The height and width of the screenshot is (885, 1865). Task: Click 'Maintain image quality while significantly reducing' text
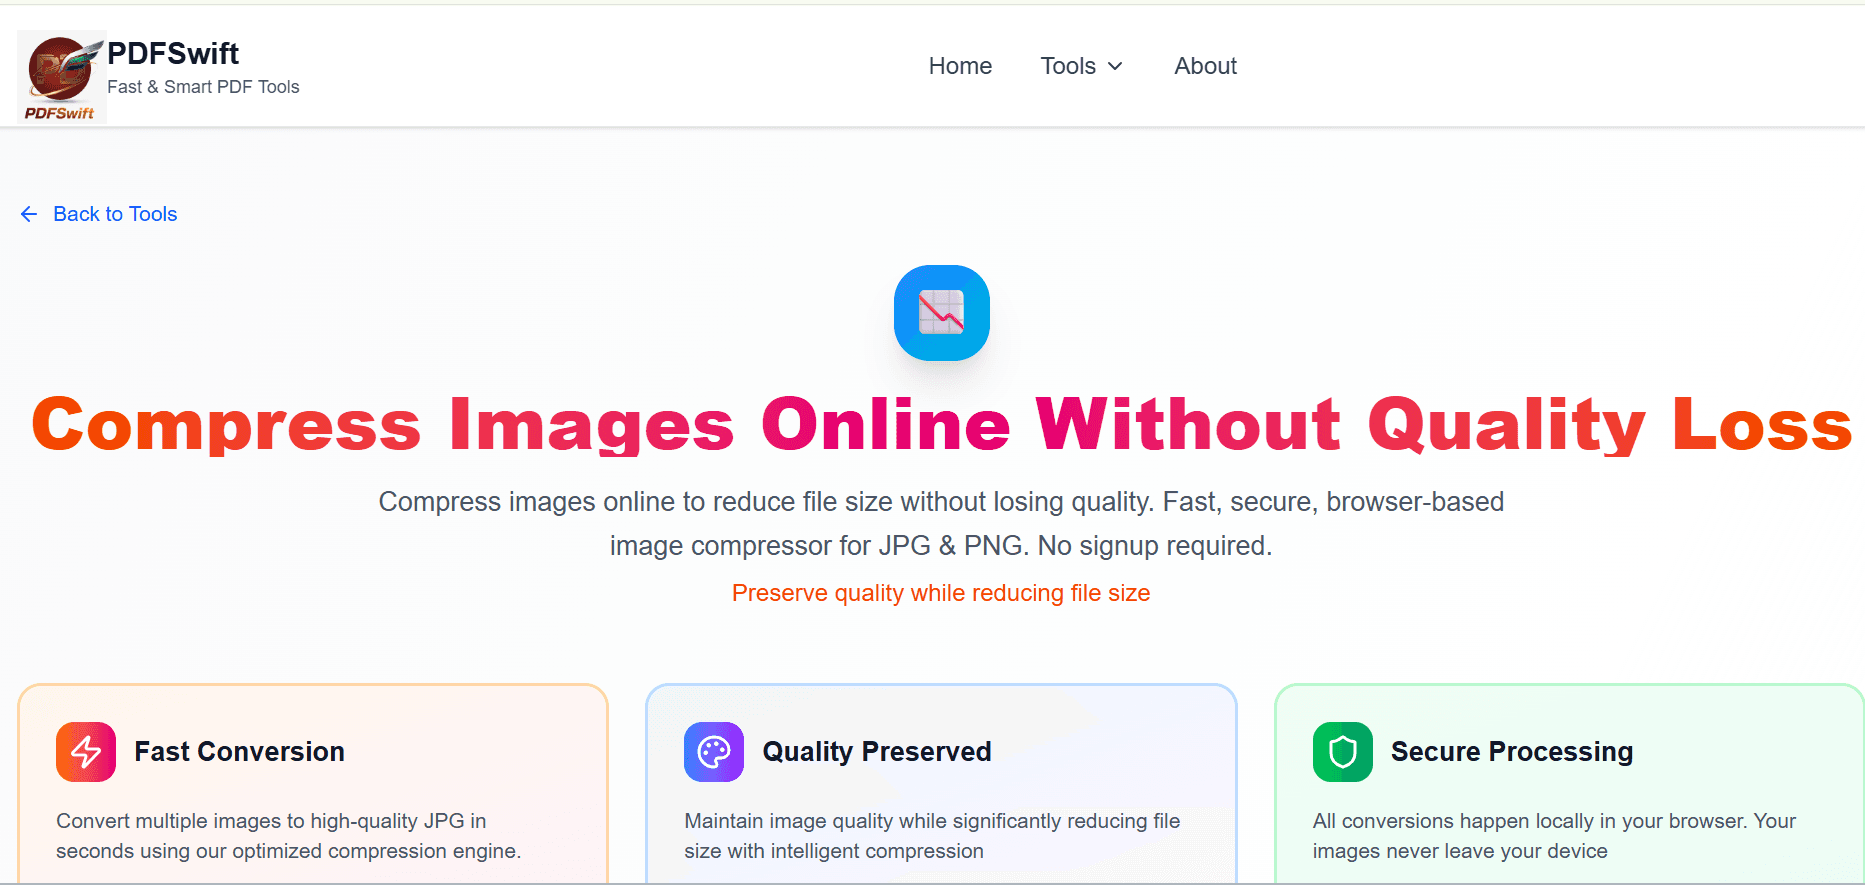[932, 836]
